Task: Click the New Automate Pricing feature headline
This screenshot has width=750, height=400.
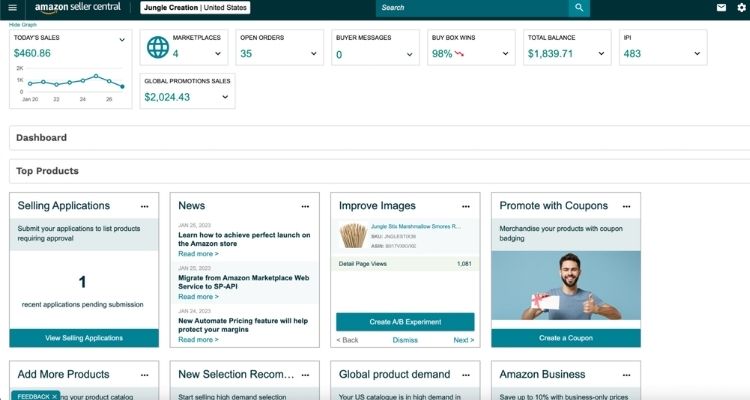Action: 243,325
